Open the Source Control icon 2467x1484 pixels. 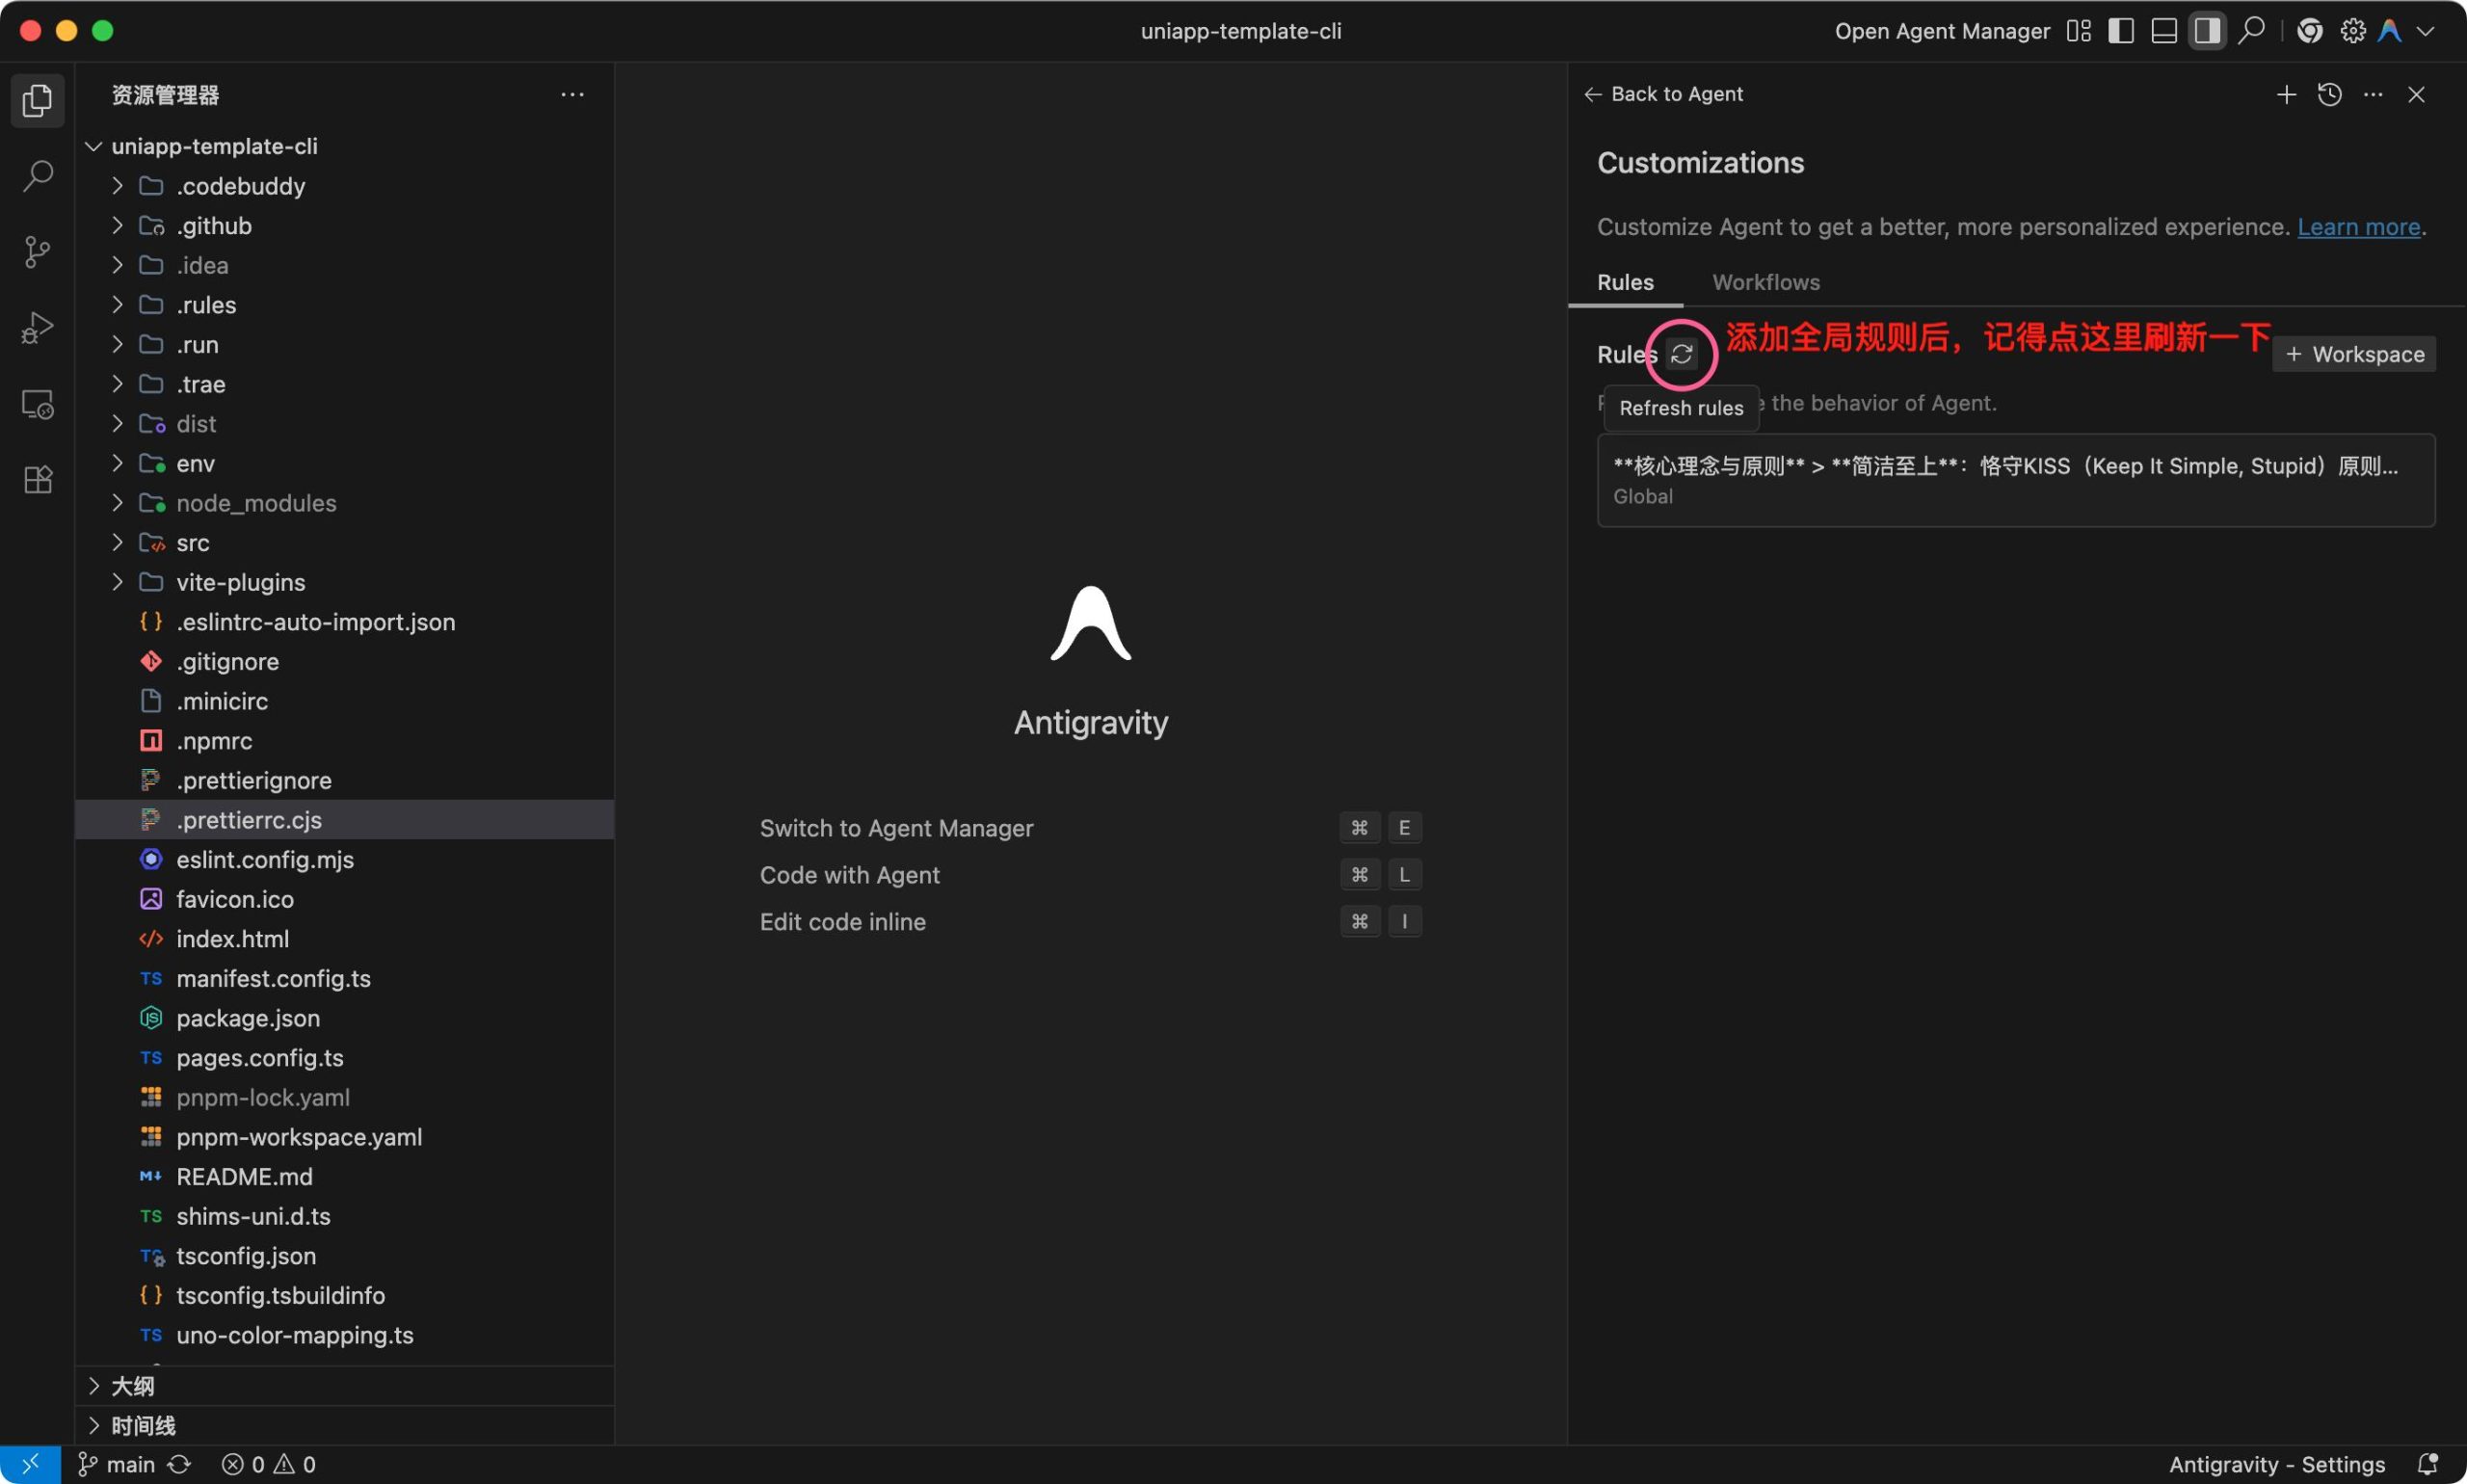pos(37,251)
